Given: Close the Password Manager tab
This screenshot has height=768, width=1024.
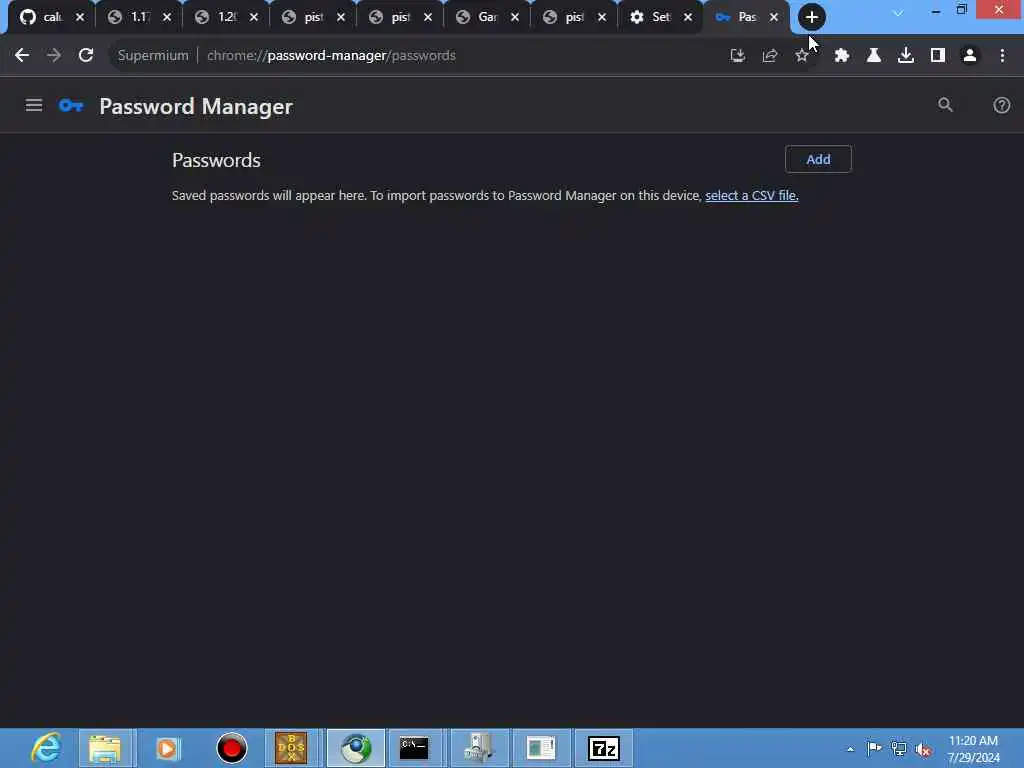Looking at the screenshot, I should [x=774, y=17].
